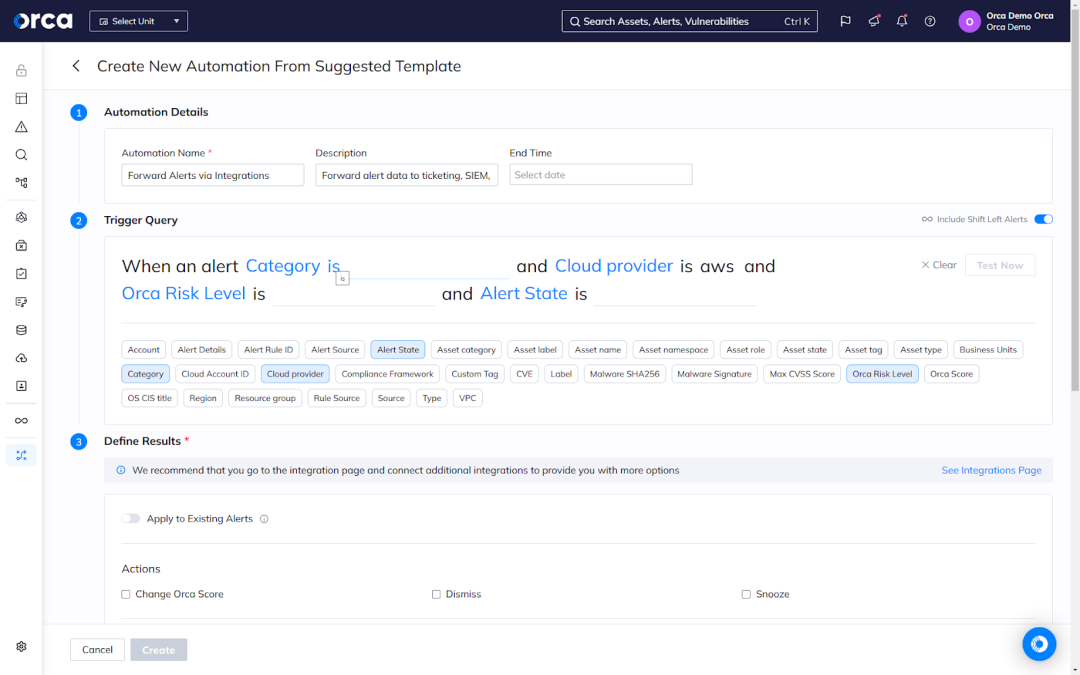
Task: Open the hexagon gear sidebar icon
Action: pos(21,218)
